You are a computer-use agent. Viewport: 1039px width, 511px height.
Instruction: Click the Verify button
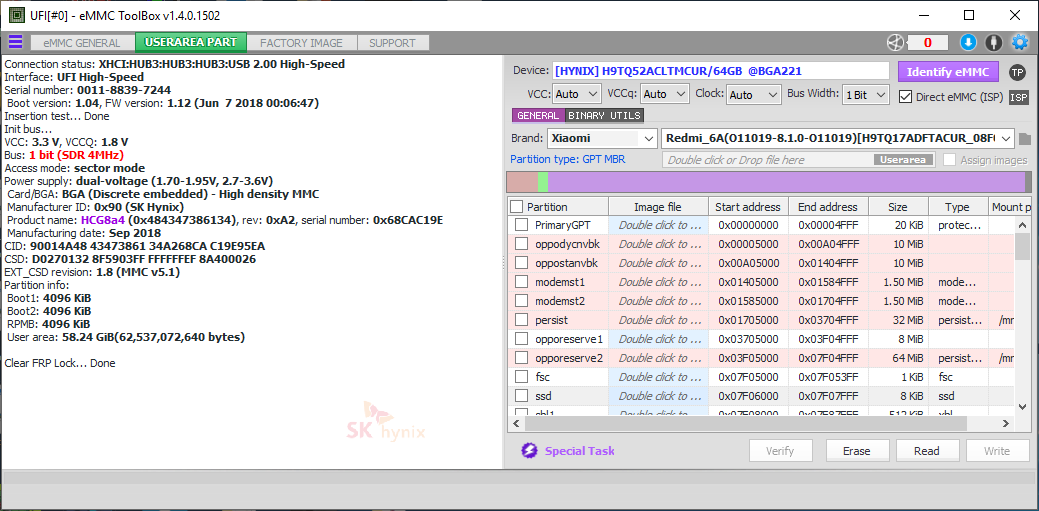[x=780, y=451]
